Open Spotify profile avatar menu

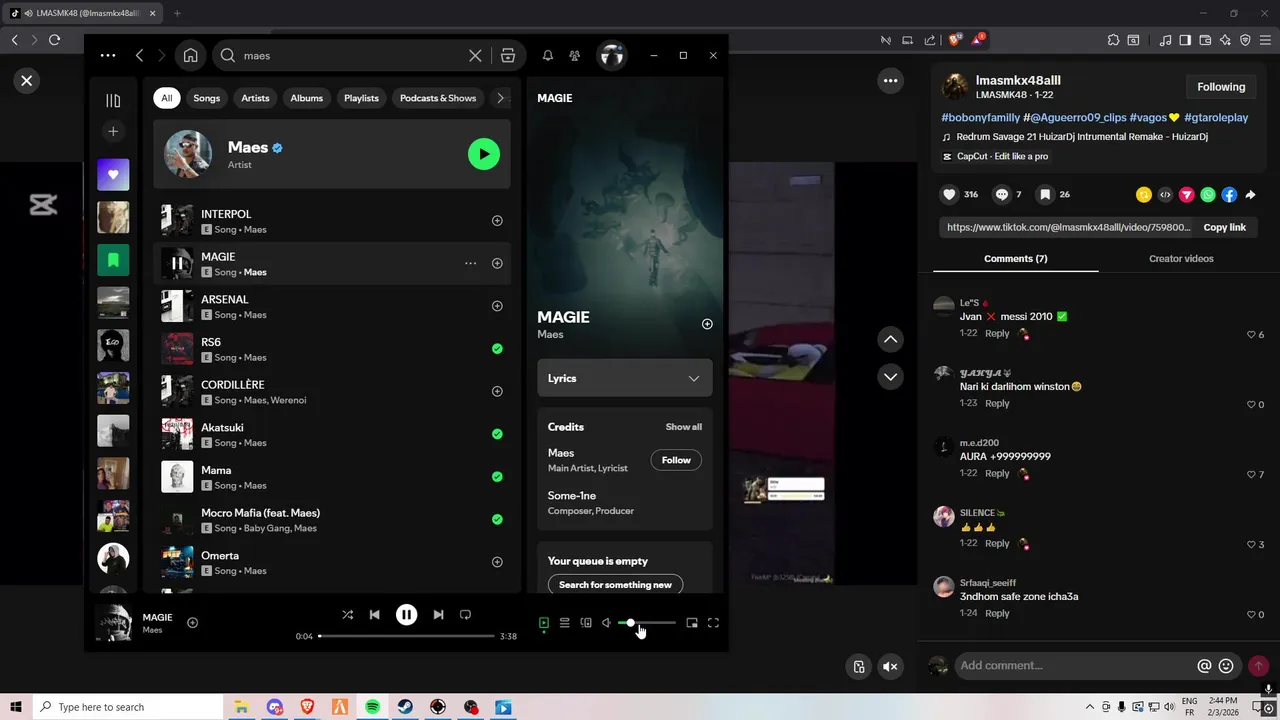(611, 55)
